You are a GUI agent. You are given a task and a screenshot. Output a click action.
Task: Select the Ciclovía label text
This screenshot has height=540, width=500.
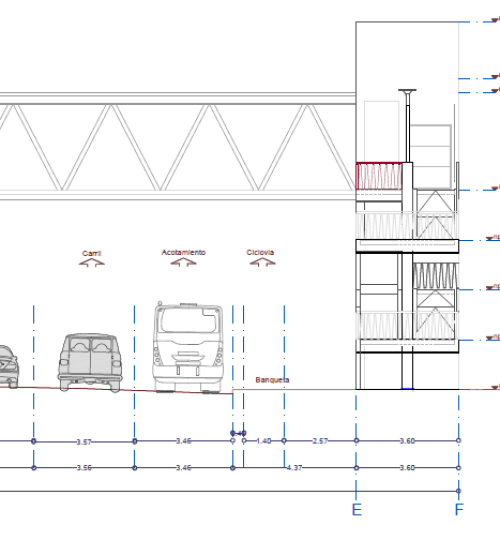(x=260, y=252)
